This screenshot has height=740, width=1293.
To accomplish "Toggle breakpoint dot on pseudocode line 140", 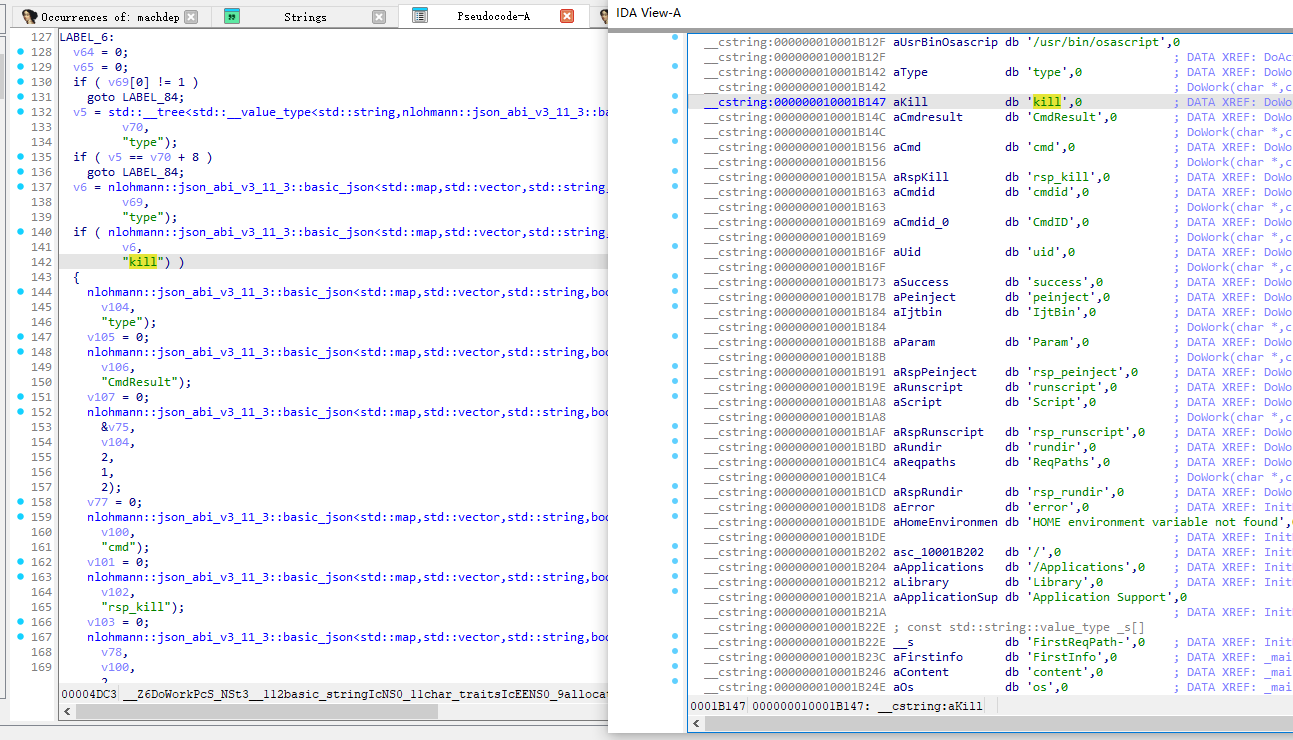I will click(21, 232).
